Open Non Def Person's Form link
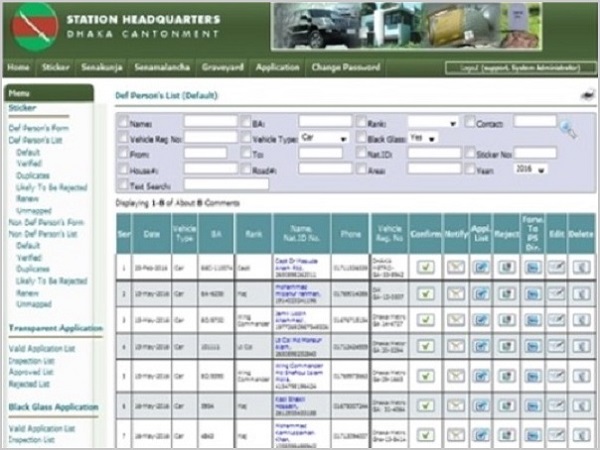600x450 pixels. (x=46, y=222)
